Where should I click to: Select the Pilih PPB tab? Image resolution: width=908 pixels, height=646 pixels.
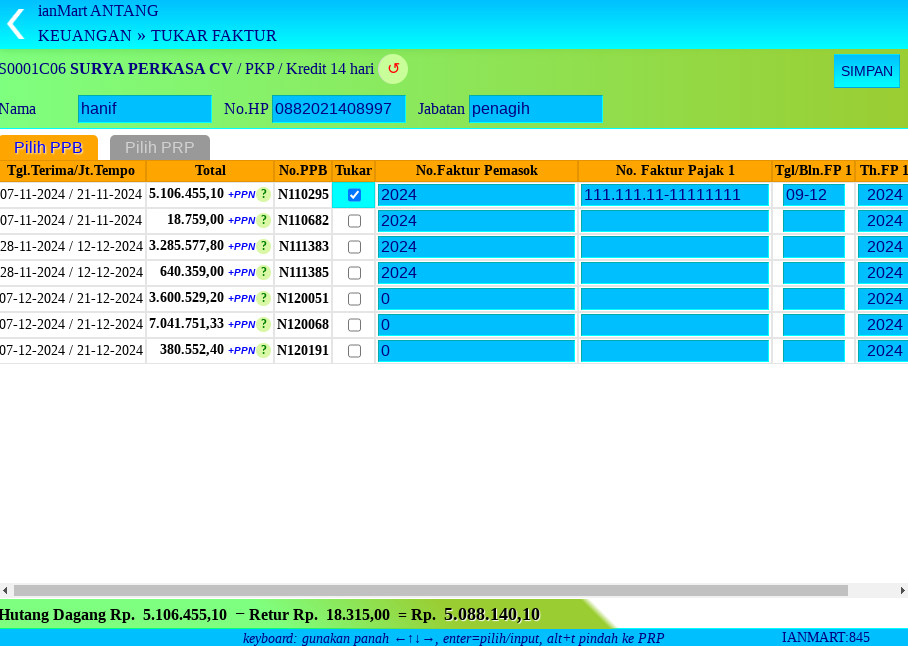[x=48, y=147]
